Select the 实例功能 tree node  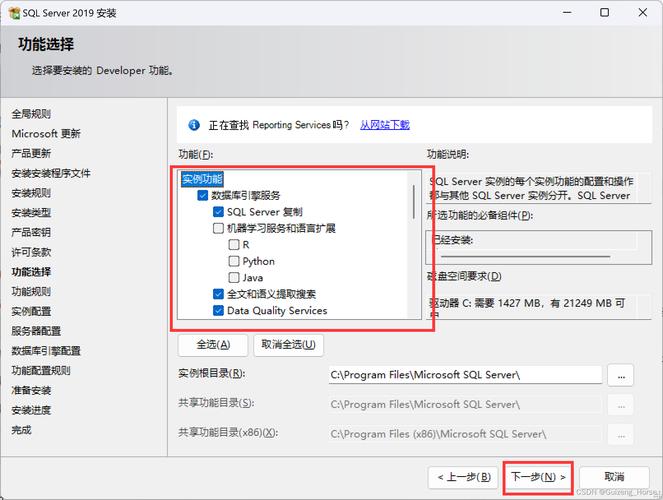[x=202, y=179]
